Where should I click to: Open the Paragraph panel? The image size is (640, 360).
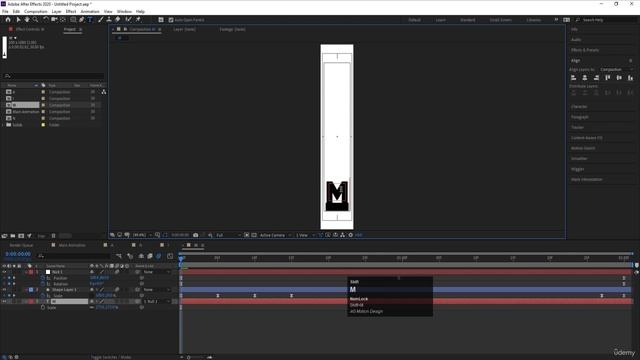pyautogui.click(x=580, y=117)
